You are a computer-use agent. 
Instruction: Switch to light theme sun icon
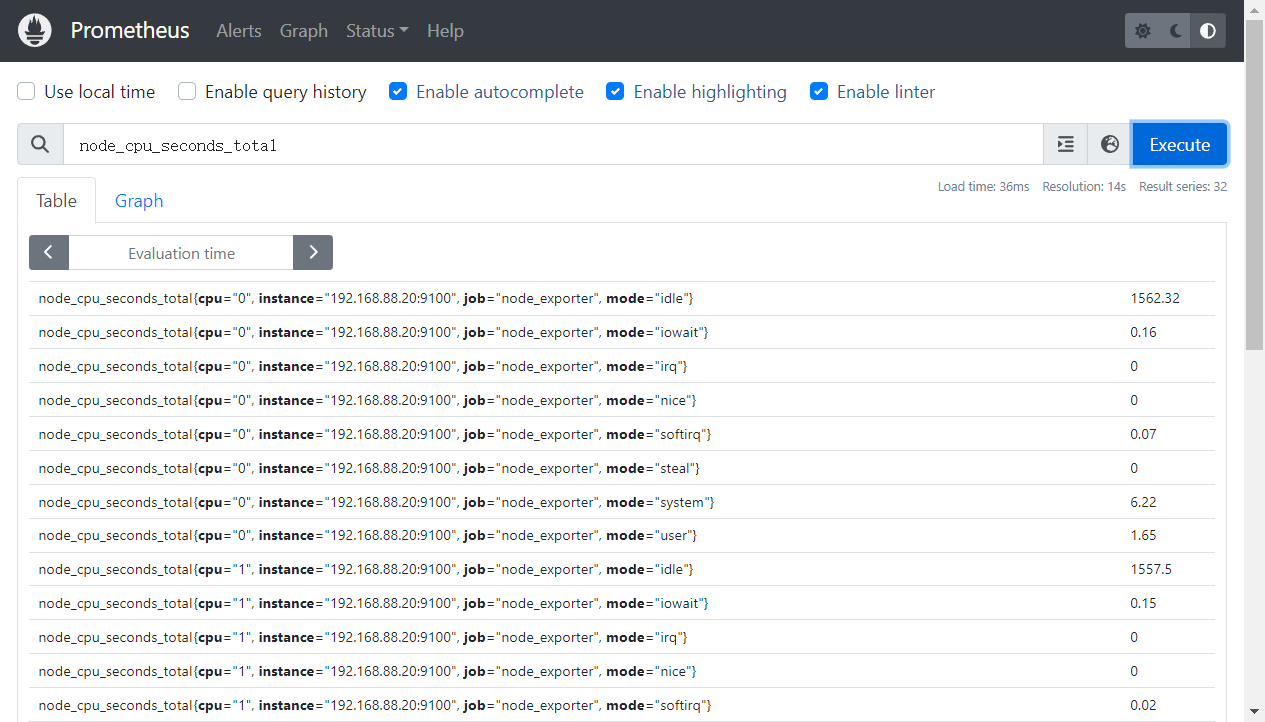pyautogui.click(x=1143, y=31)
